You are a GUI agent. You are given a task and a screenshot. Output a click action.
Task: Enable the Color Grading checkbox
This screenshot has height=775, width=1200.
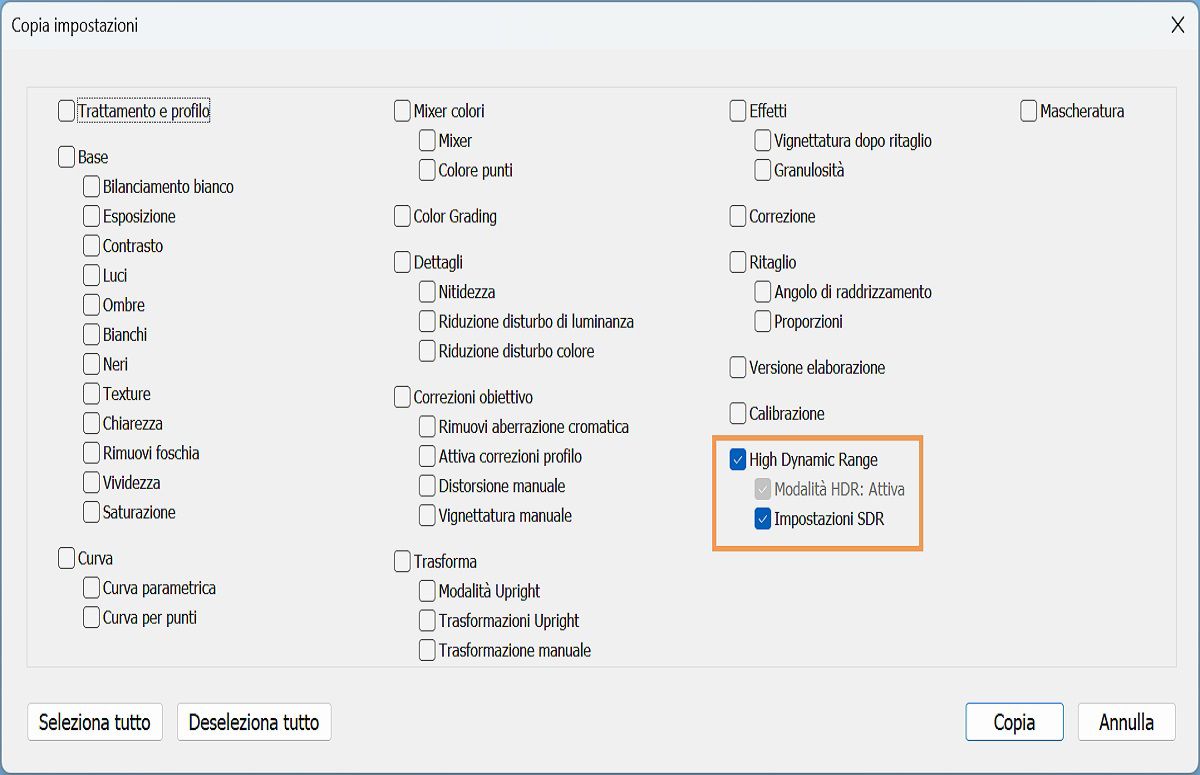click(404, 216)
